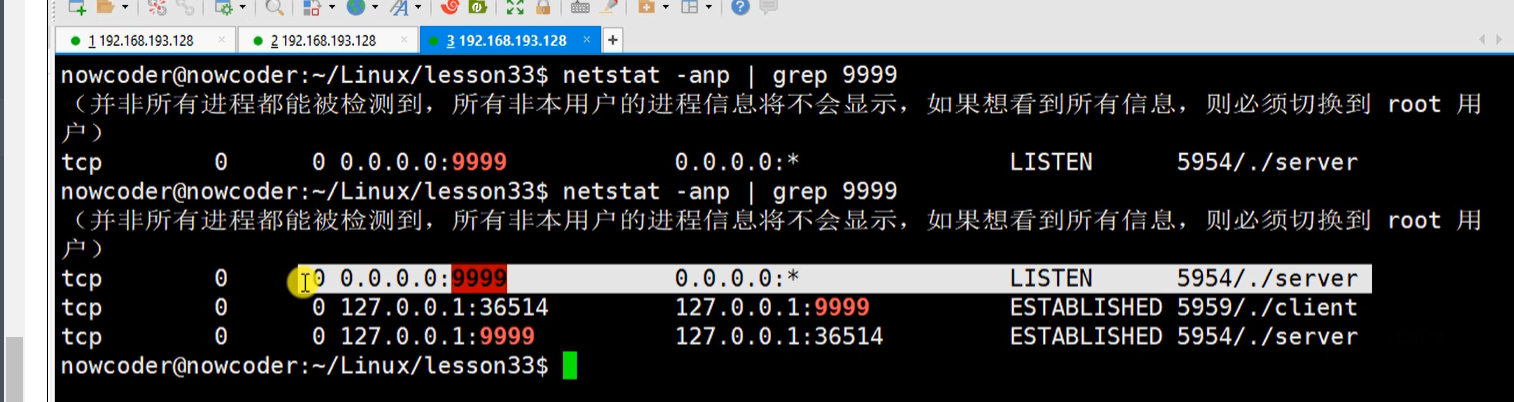This screenshot has height=402, width=1514.
Task: Click 127.0.0.1:36514 in last server row
Action: (x=779, y=336)
